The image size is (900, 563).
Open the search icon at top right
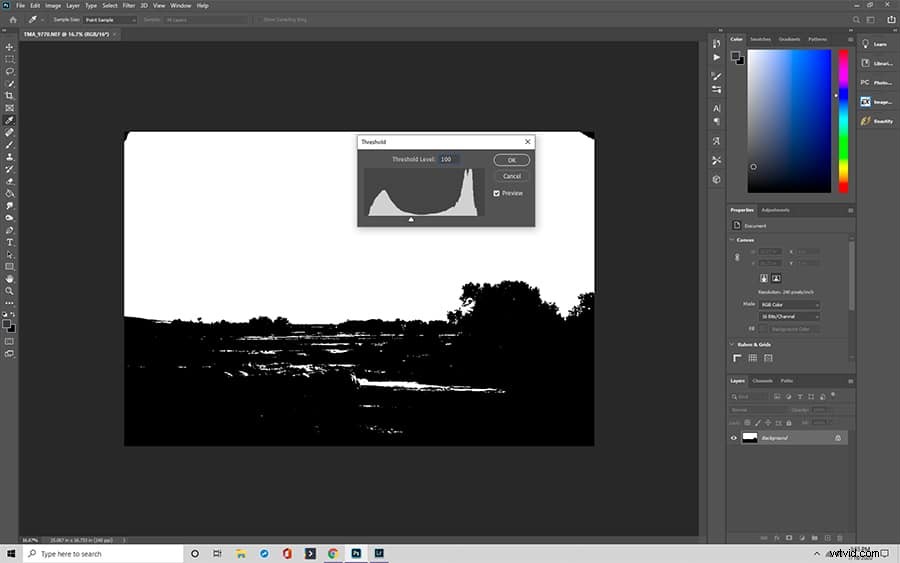(856, 20)
